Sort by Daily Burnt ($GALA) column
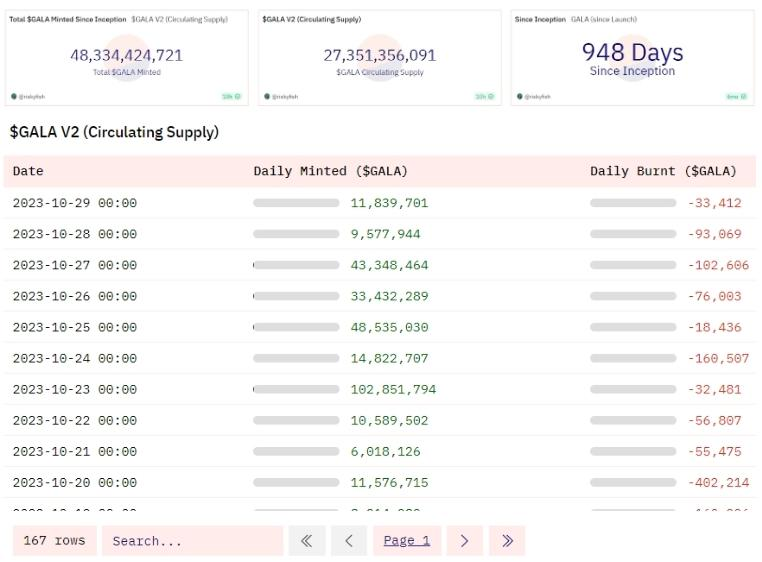 click(663, 171)
